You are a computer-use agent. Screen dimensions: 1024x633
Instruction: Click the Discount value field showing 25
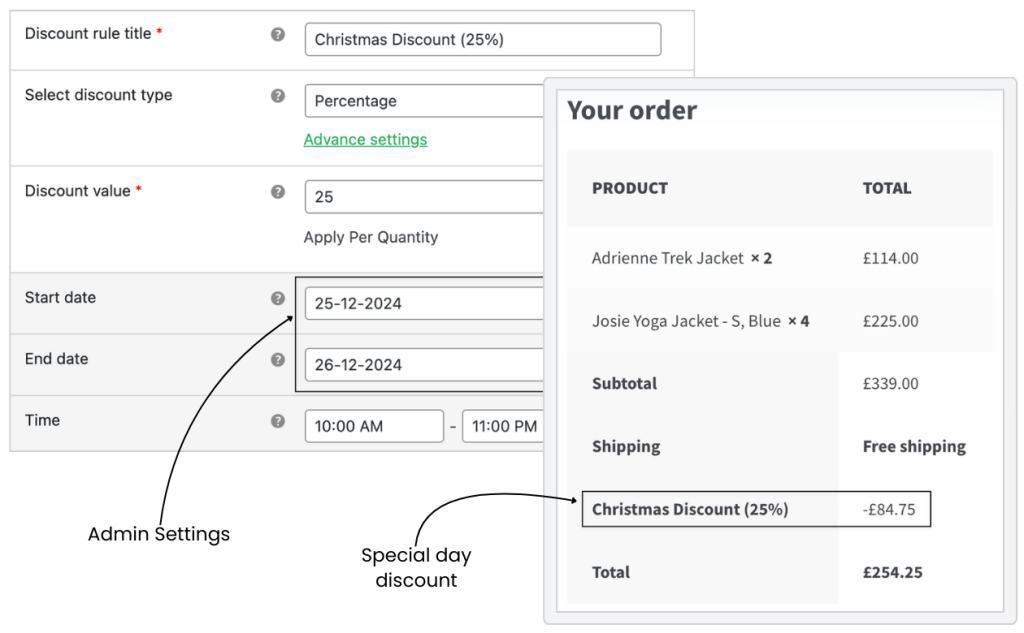click(424, 197)
